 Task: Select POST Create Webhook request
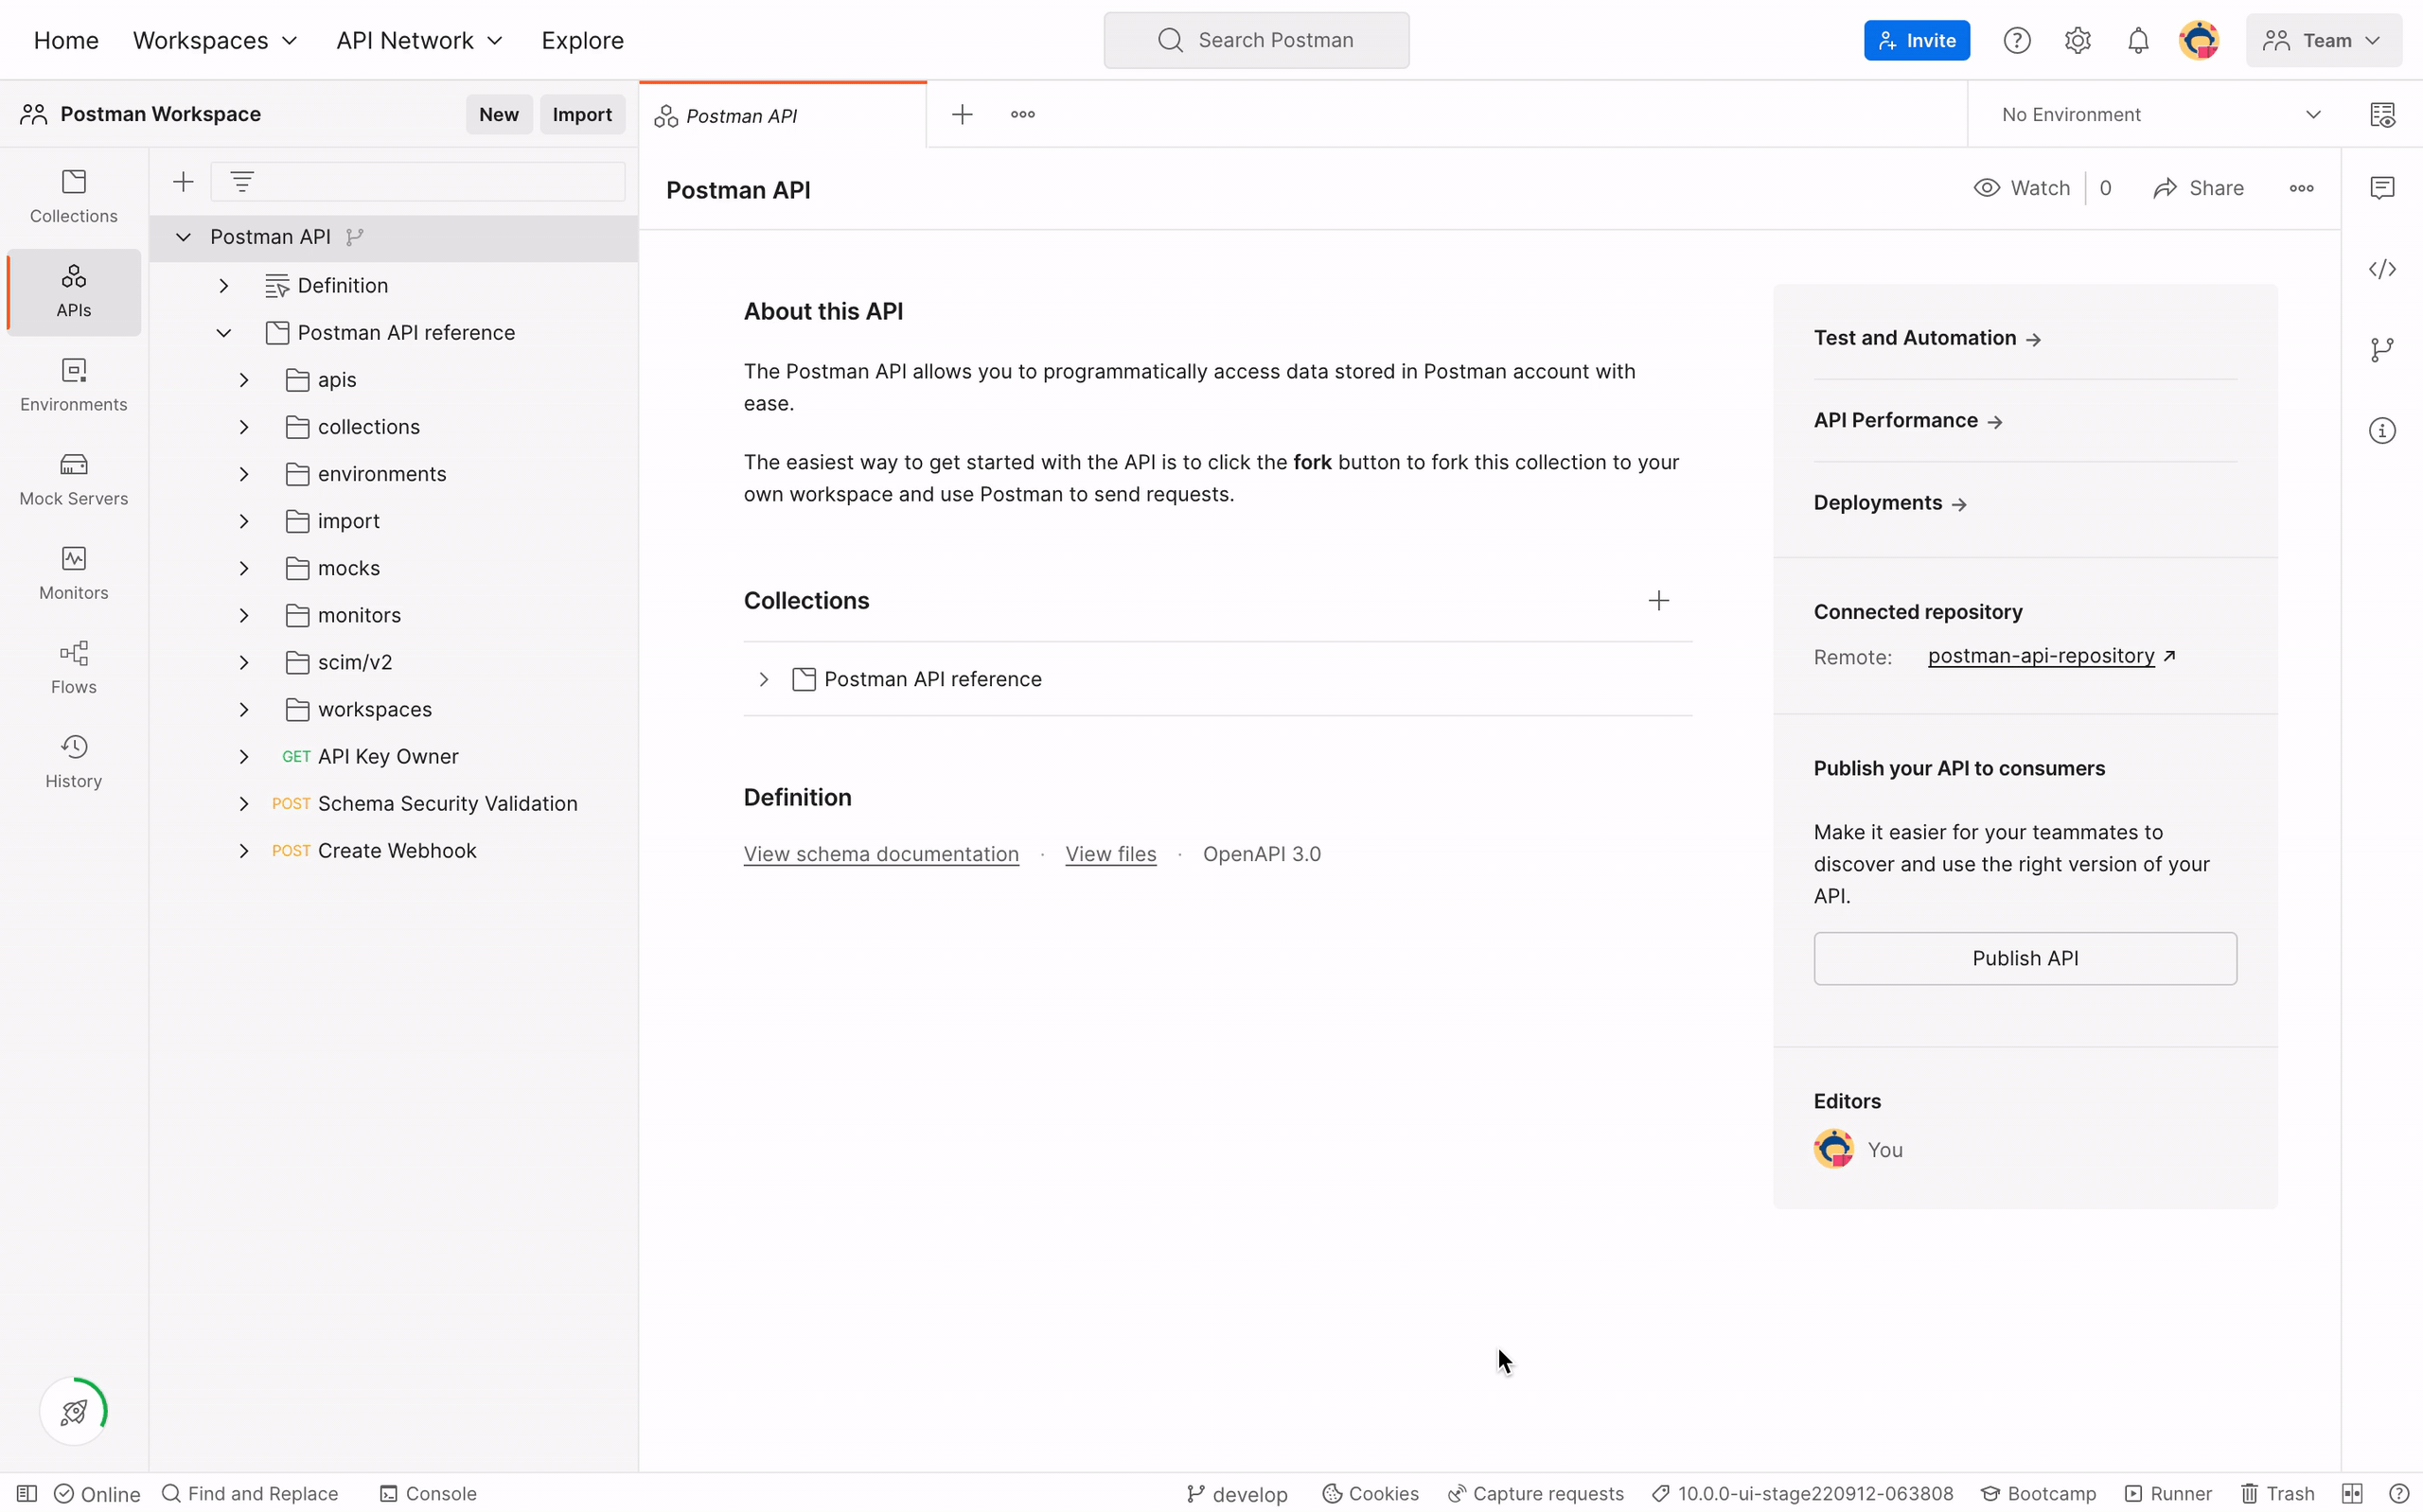coord(373,851)
